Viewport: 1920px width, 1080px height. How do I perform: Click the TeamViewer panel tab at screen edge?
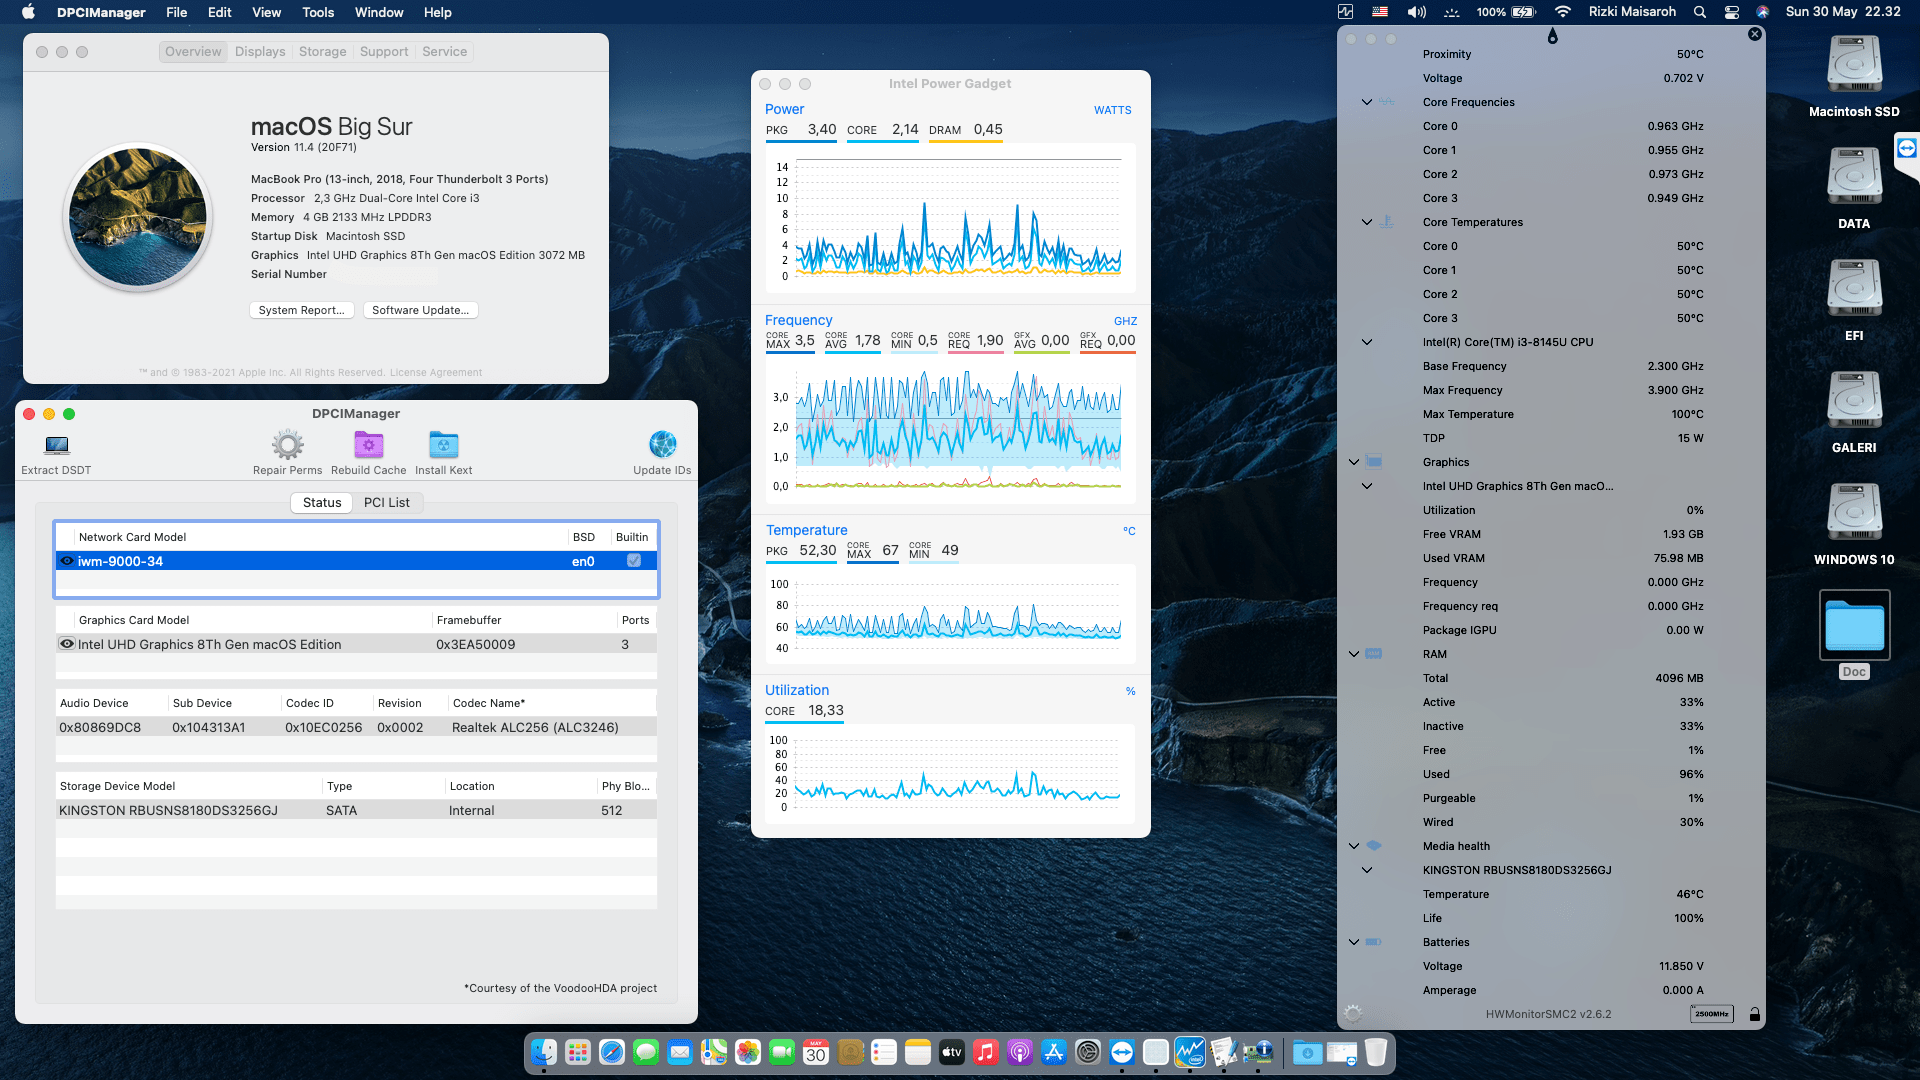click(1907, 150)
